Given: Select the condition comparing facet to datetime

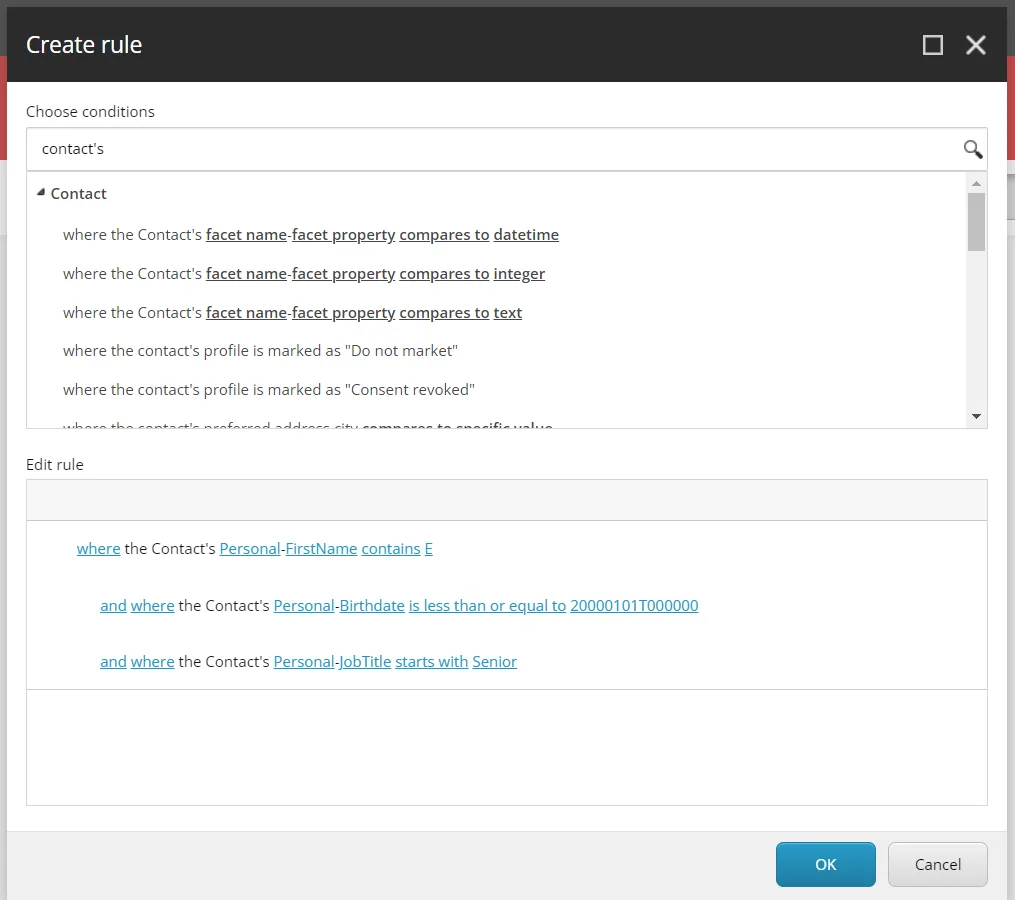Looking at the screenshot, I should [311, 234].
